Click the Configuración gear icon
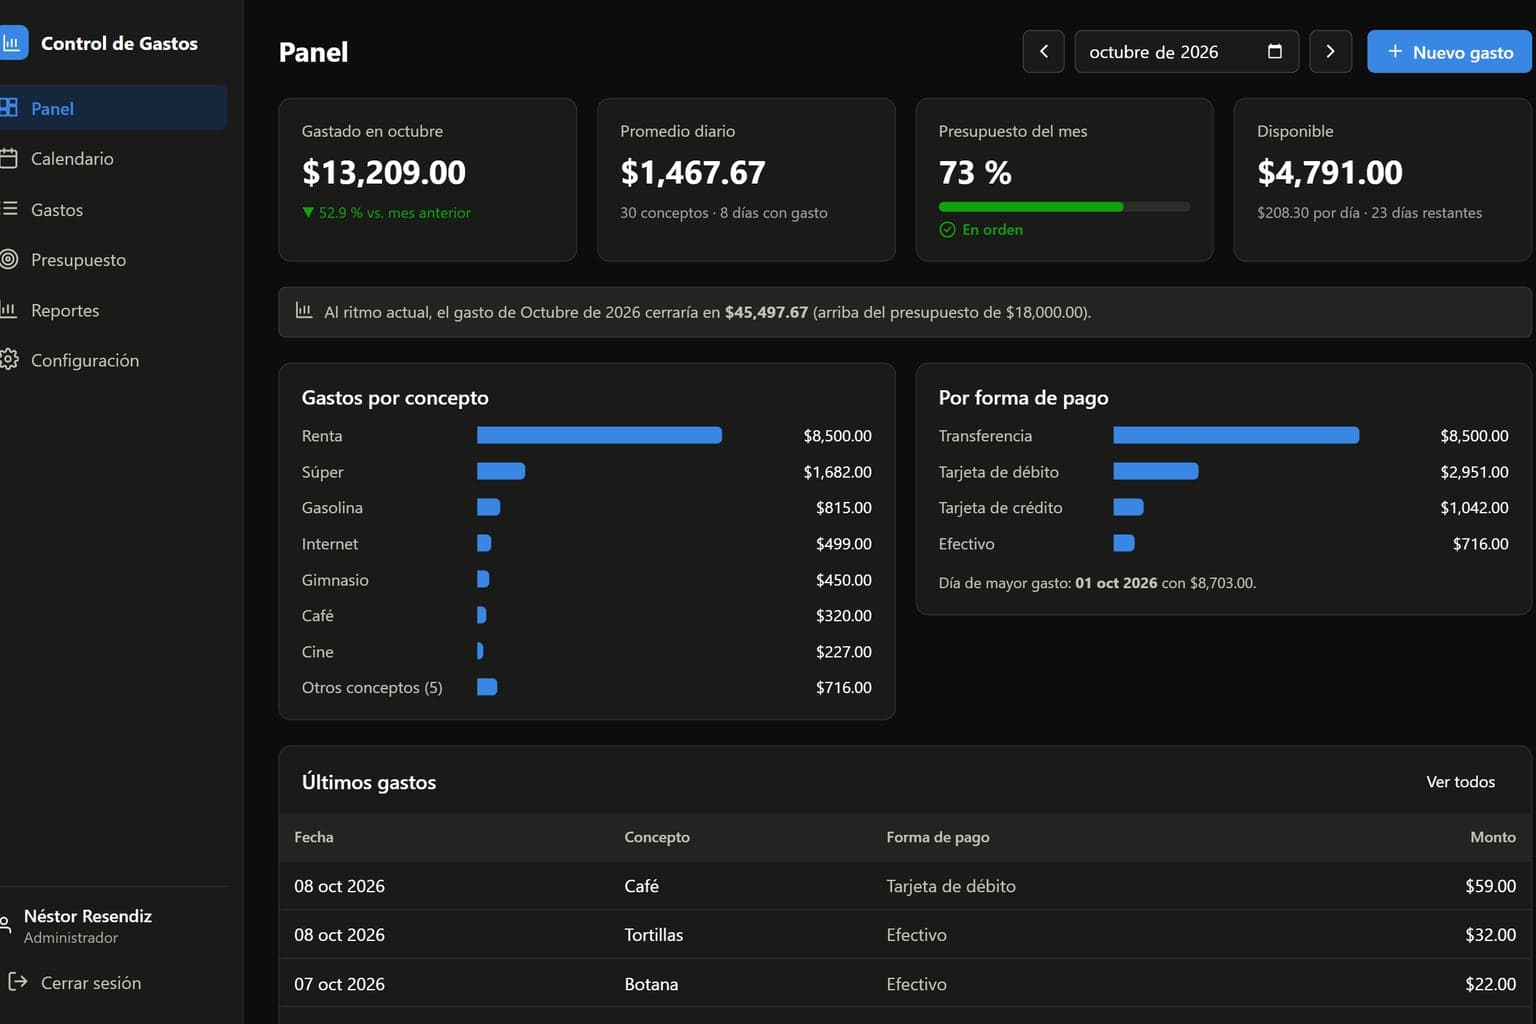 click(9, 360)
